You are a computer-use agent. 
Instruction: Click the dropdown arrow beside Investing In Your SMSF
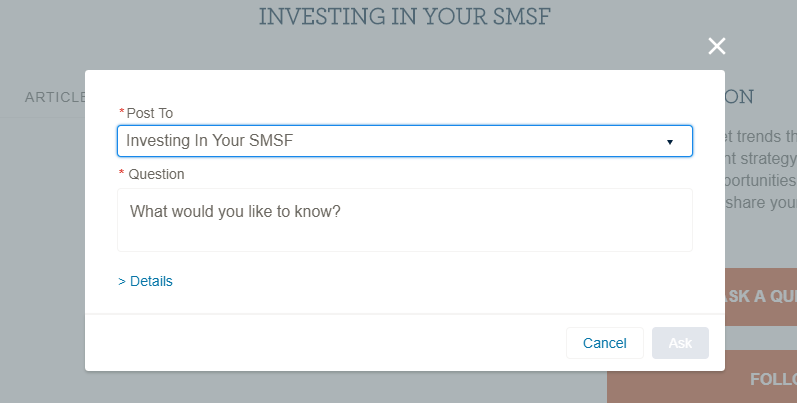point(670,142)
